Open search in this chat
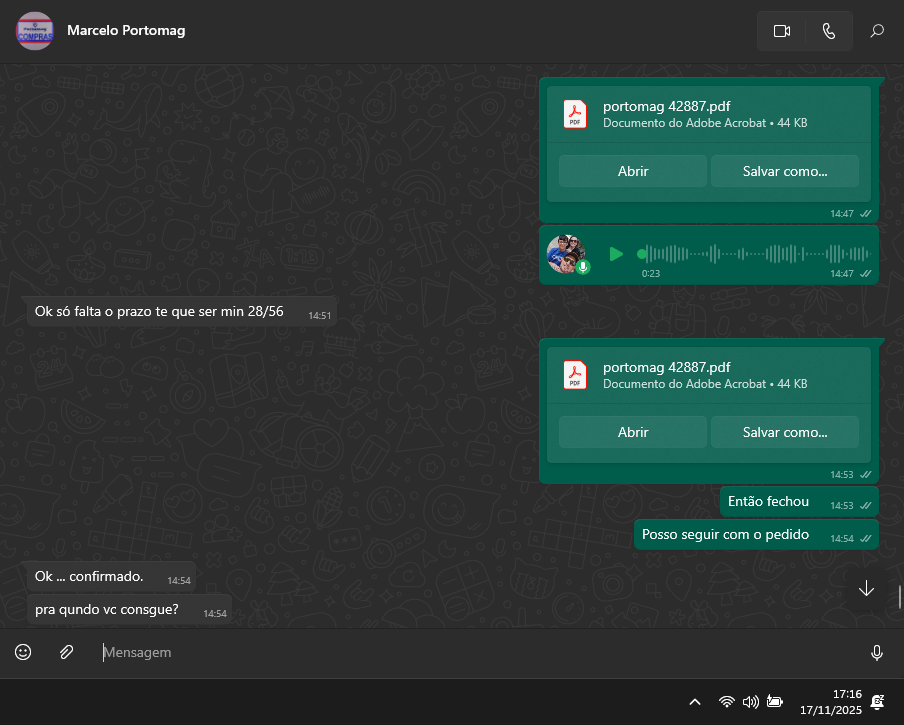 point(877,31)
